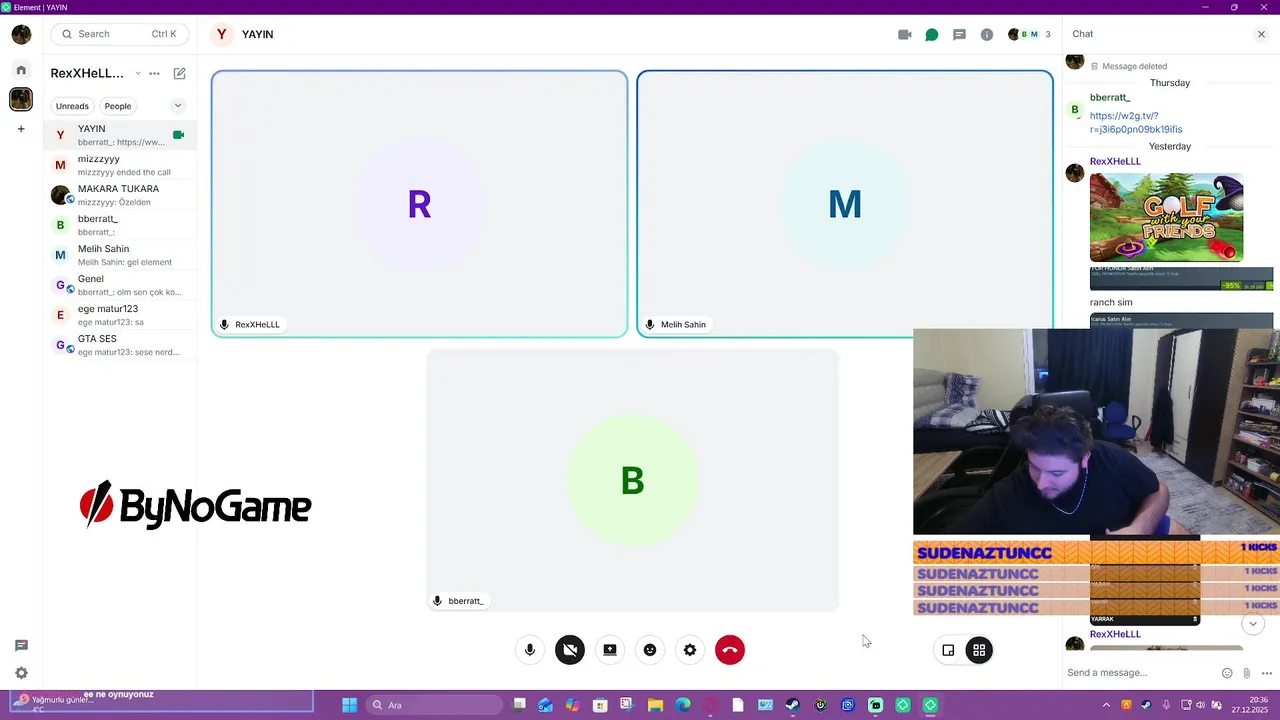Image resolution: width=1280 pixels, height=720 pixels.
Task: Click the Search box in sidebar
Action: pyautogui.click(x=119, y=34)
